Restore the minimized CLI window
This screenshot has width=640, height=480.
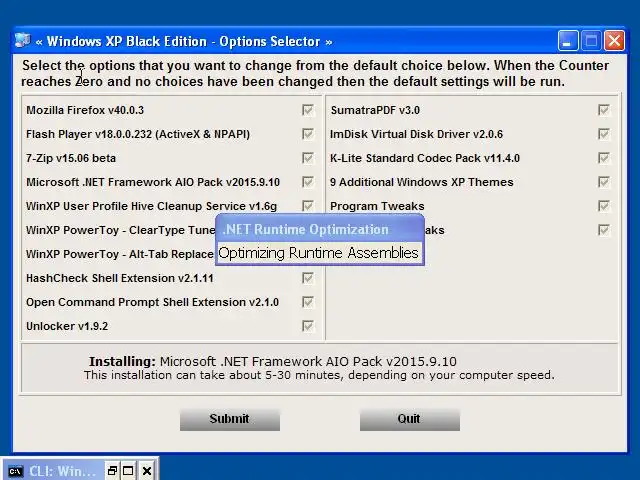[x=112, y=471]
